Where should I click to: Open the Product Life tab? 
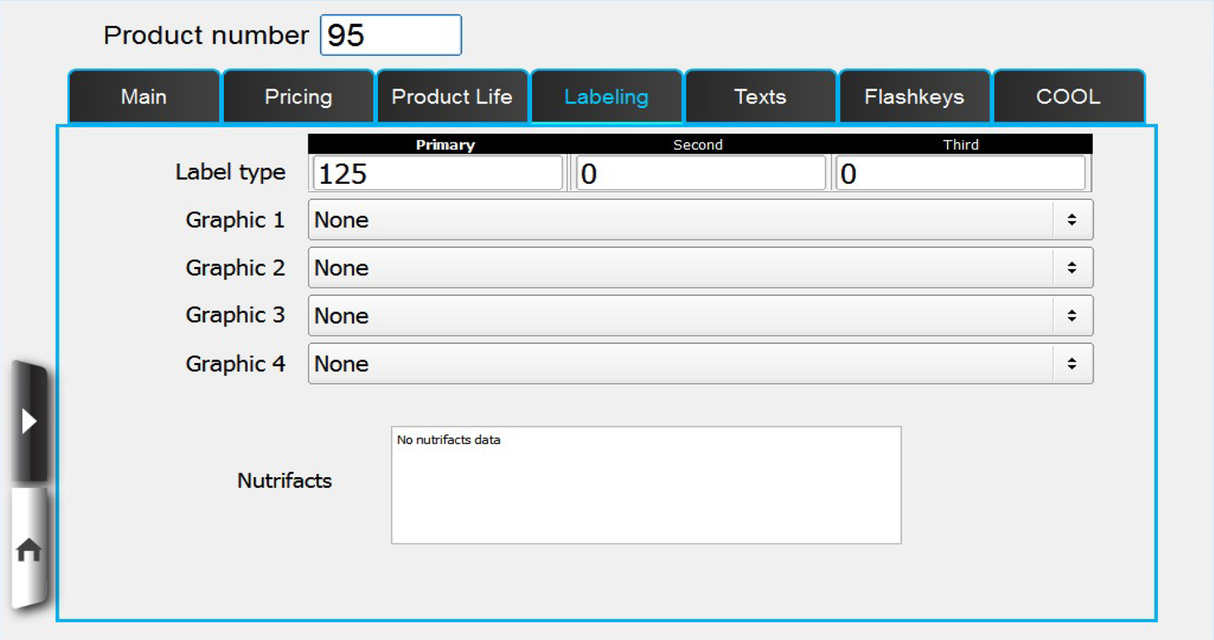point(452,96)
